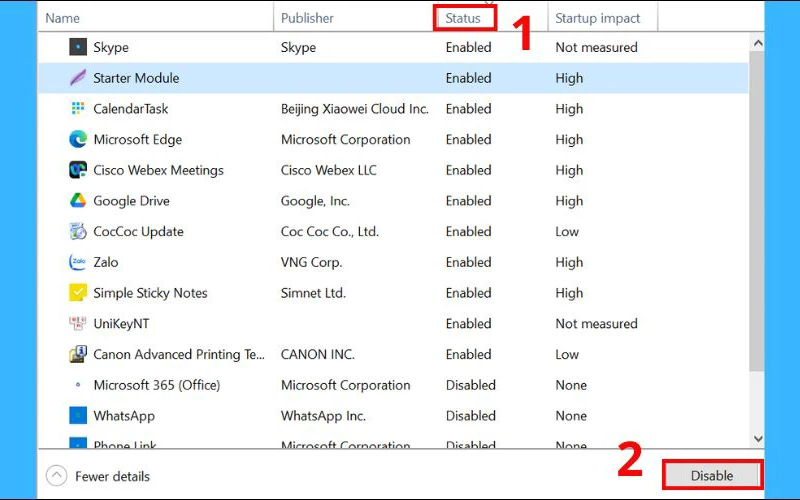The width and height of the screenshot is (800, 500).
Task: Click the scroll up arrow of list
Action: coord(757,43)
